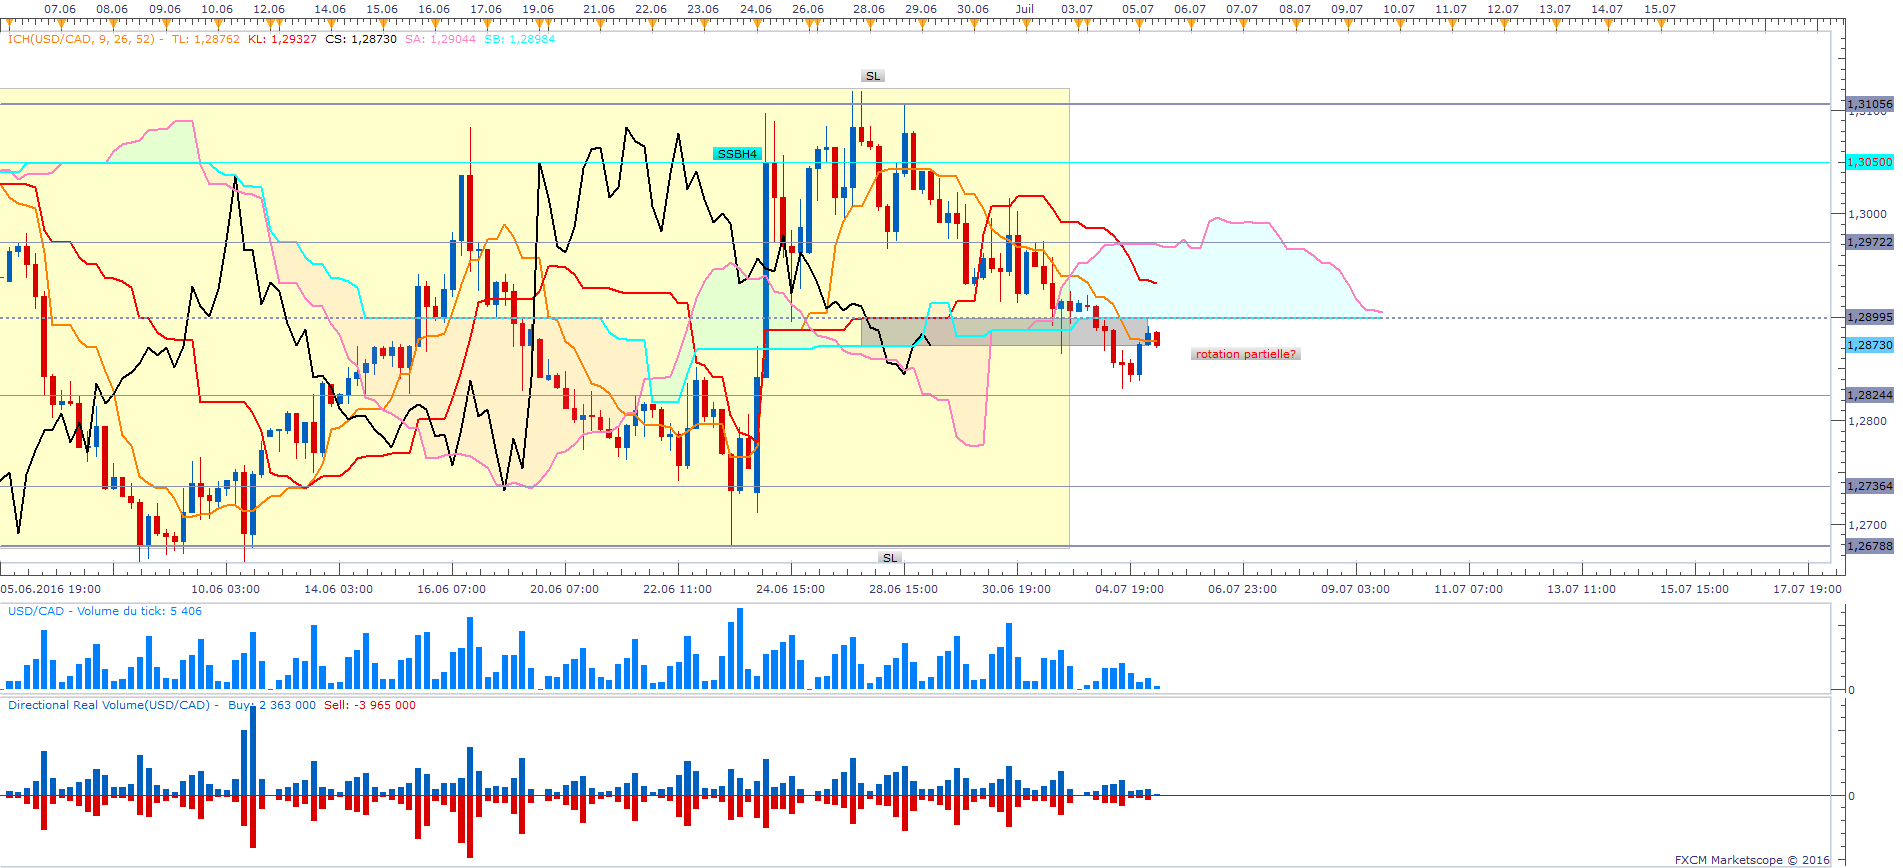Select the Sell: -3 965 000 value
Screen dimensions: 1903x868
point(369,705)
